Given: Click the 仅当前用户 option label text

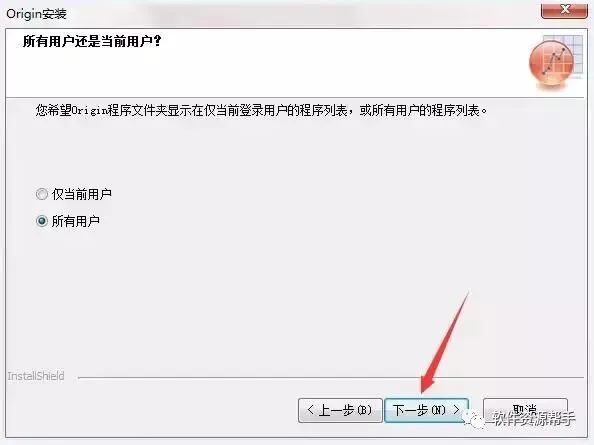Looking at the screenshot, I should click(81, 194).
